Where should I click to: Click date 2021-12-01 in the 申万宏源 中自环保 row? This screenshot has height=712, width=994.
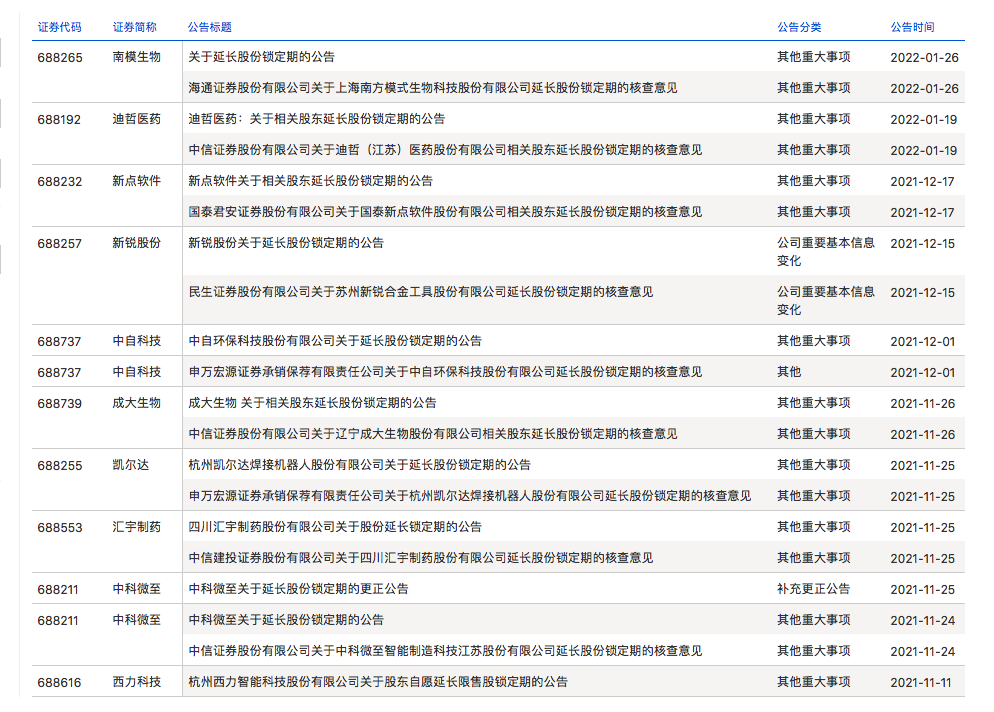922,373
